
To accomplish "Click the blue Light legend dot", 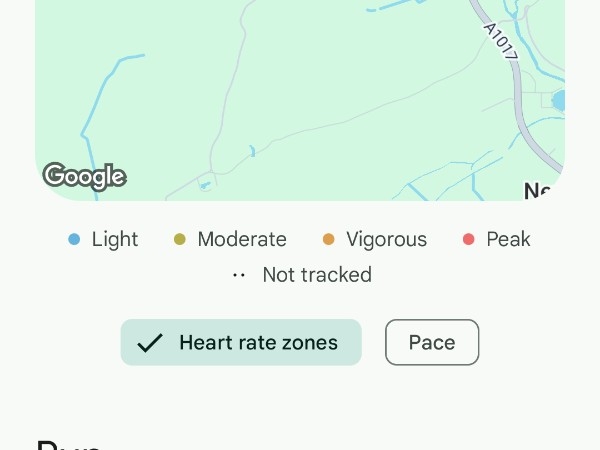I will click(x=74, y=240).
